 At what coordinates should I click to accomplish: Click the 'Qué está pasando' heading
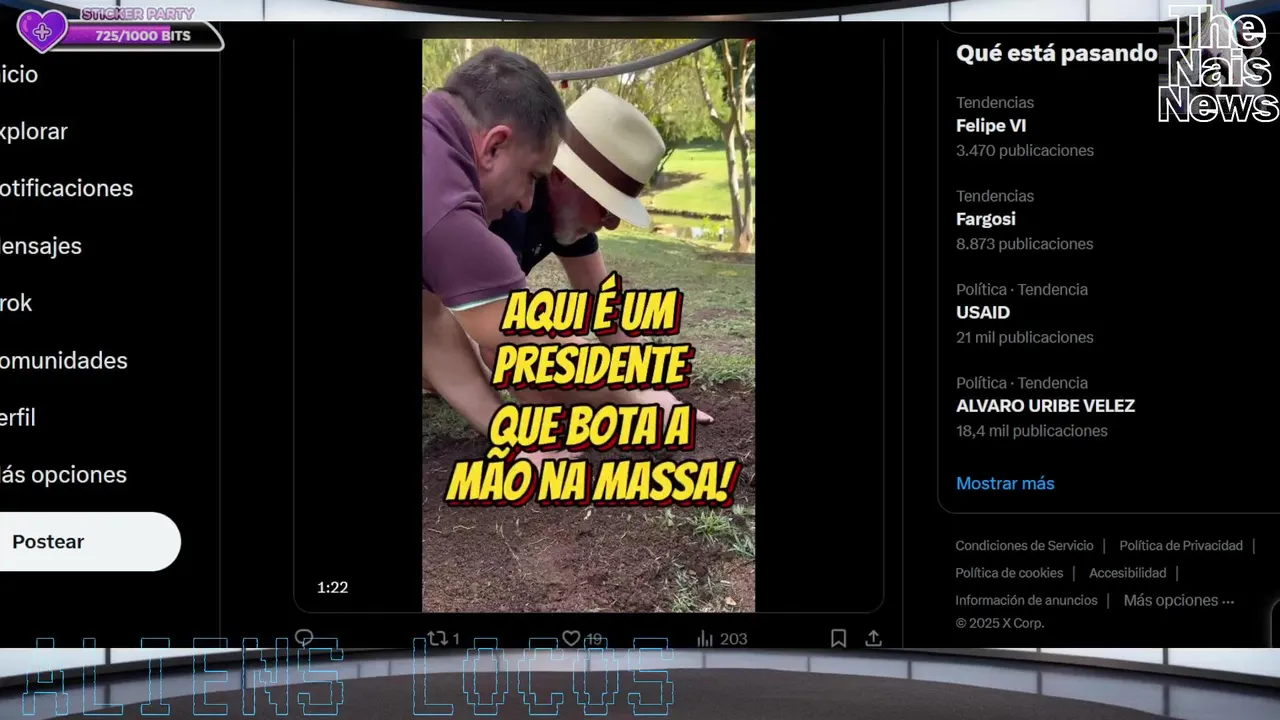pyautogui.click(x=1056, y=53)
